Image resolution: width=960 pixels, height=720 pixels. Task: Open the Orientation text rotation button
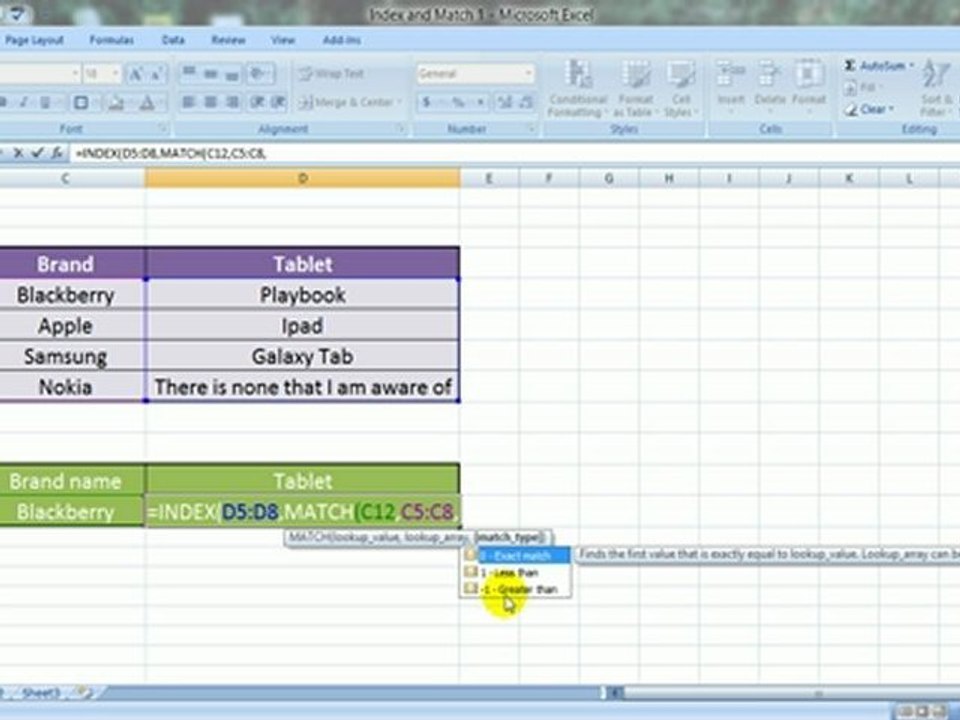pyautogui.click(x=260, y=74)
